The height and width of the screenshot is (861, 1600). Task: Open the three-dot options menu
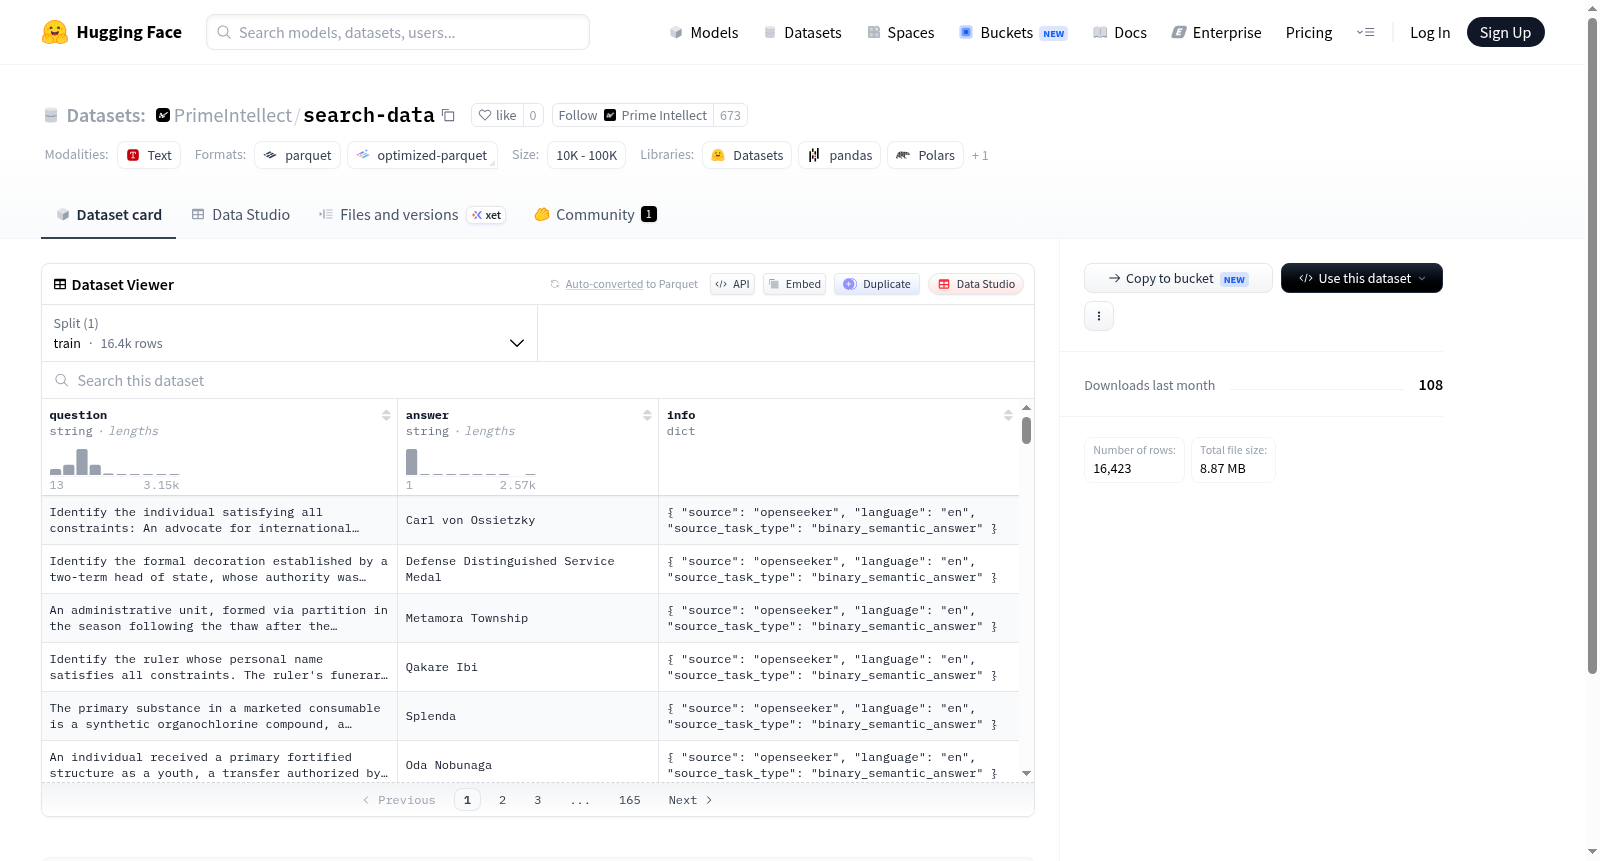pos(1099,316)
